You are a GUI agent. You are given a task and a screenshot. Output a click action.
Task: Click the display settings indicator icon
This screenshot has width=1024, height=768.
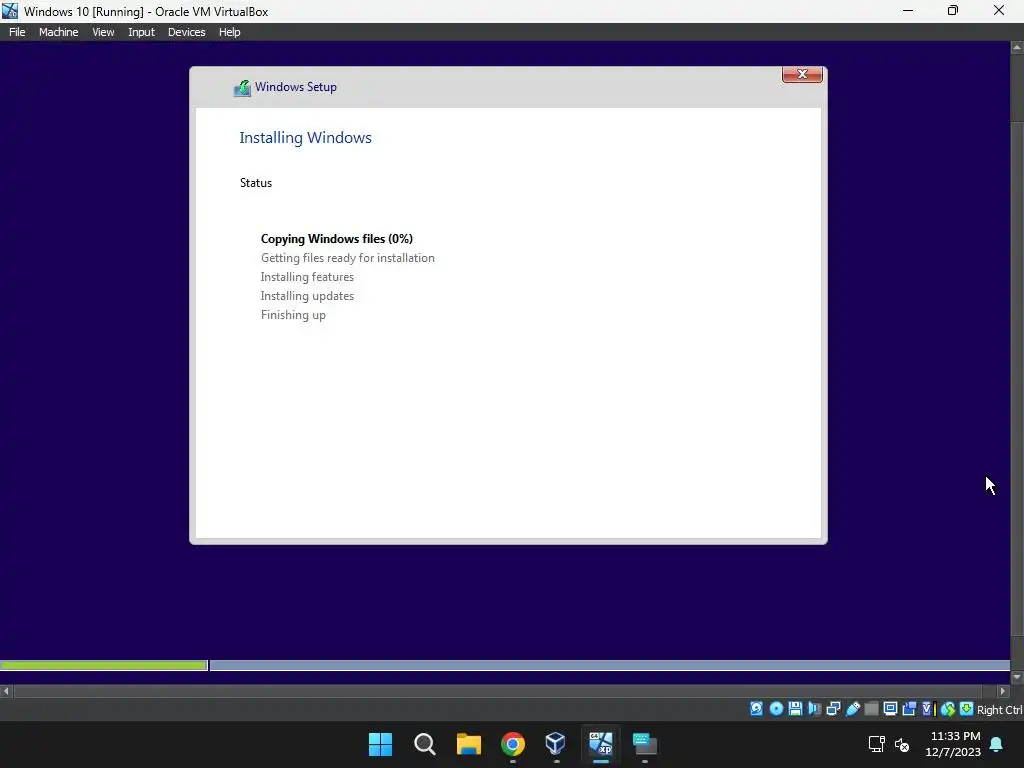pyautogui.click(x=890, y=709)
